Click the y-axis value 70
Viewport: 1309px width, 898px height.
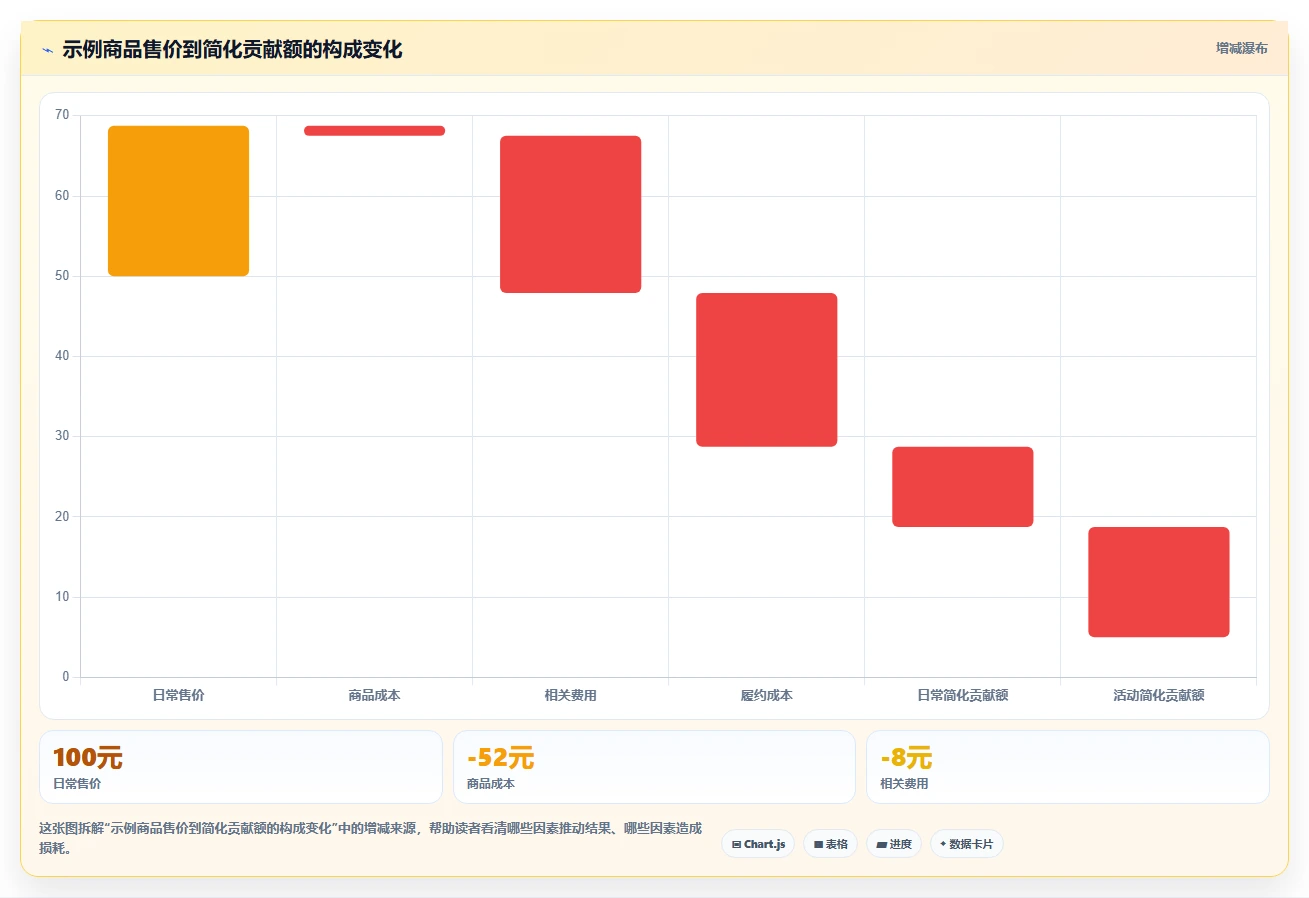pos(62,115)
